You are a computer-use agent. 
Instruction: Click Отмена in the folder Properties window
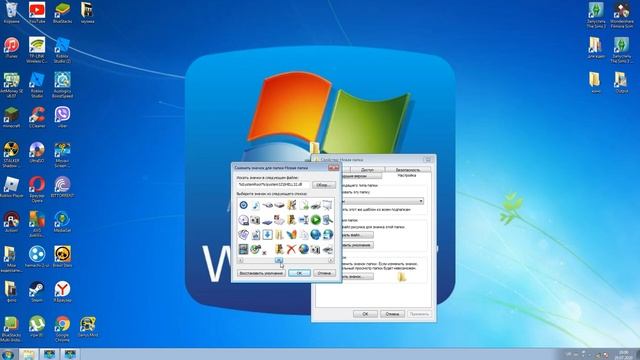click(392, 314)
